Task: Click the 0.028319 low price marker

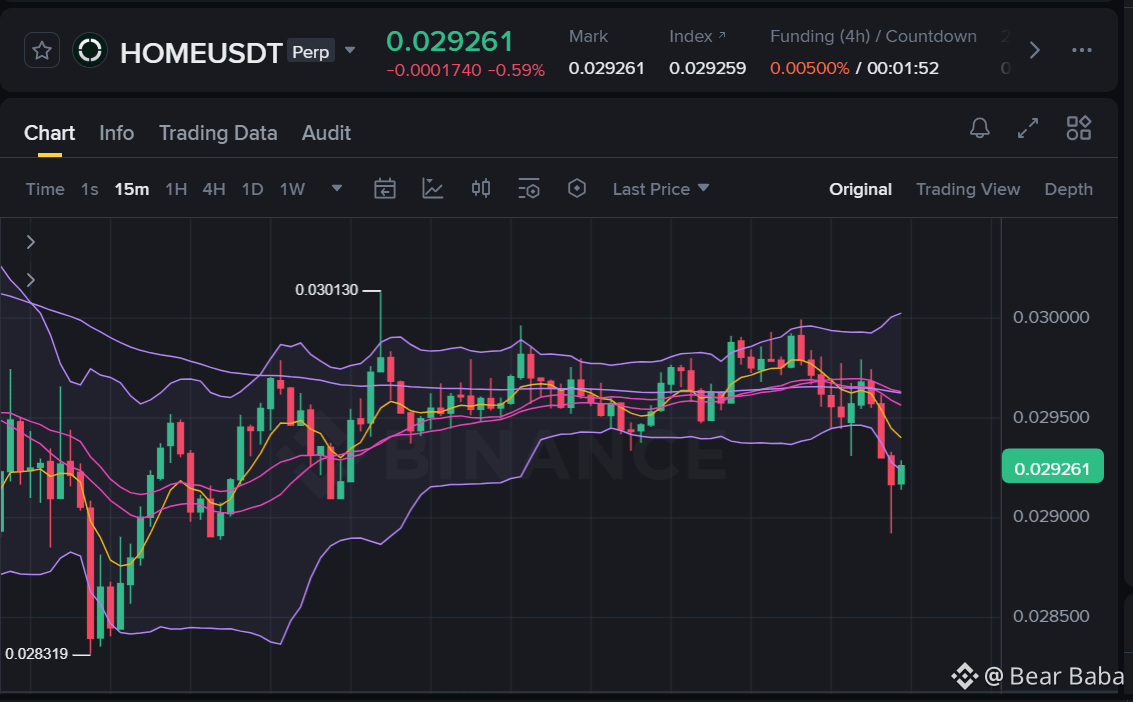Action: [37, 654]
